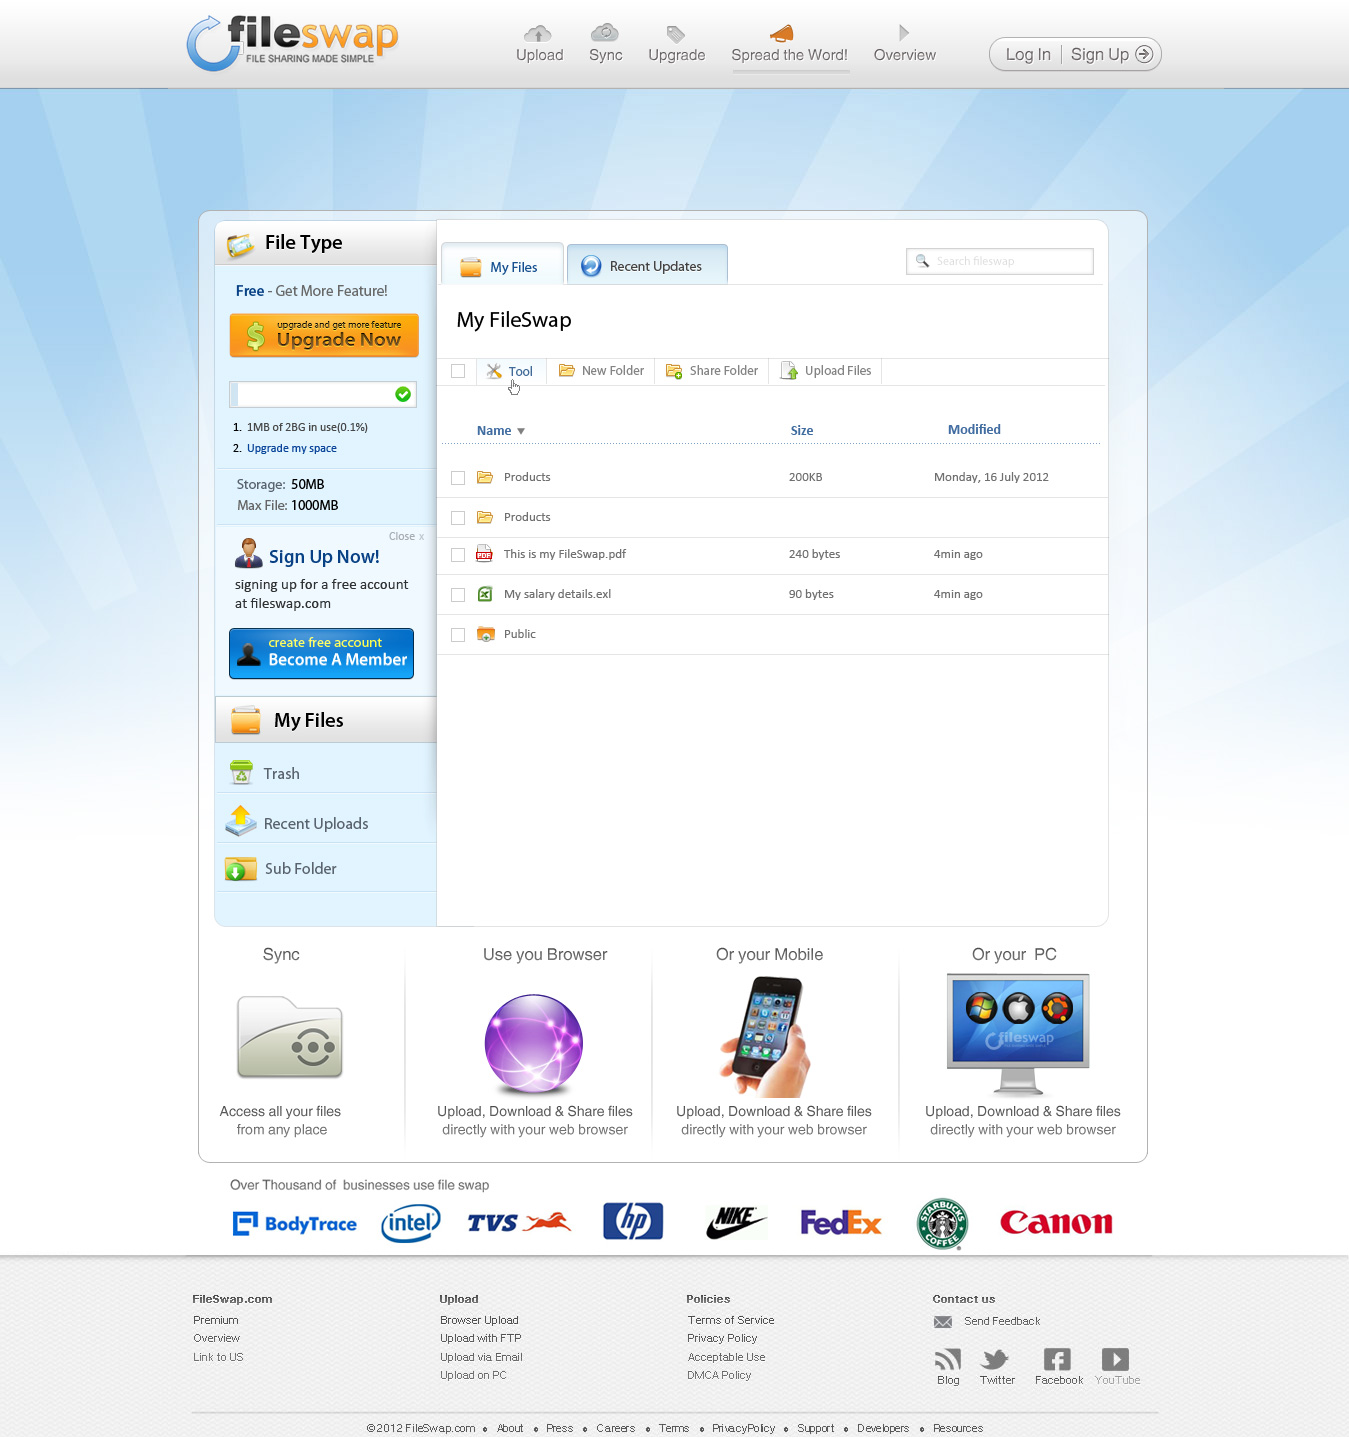Open the Tool menu in file toolbar
This screenshot has height=1438, width=1349.
pos(510,371)
